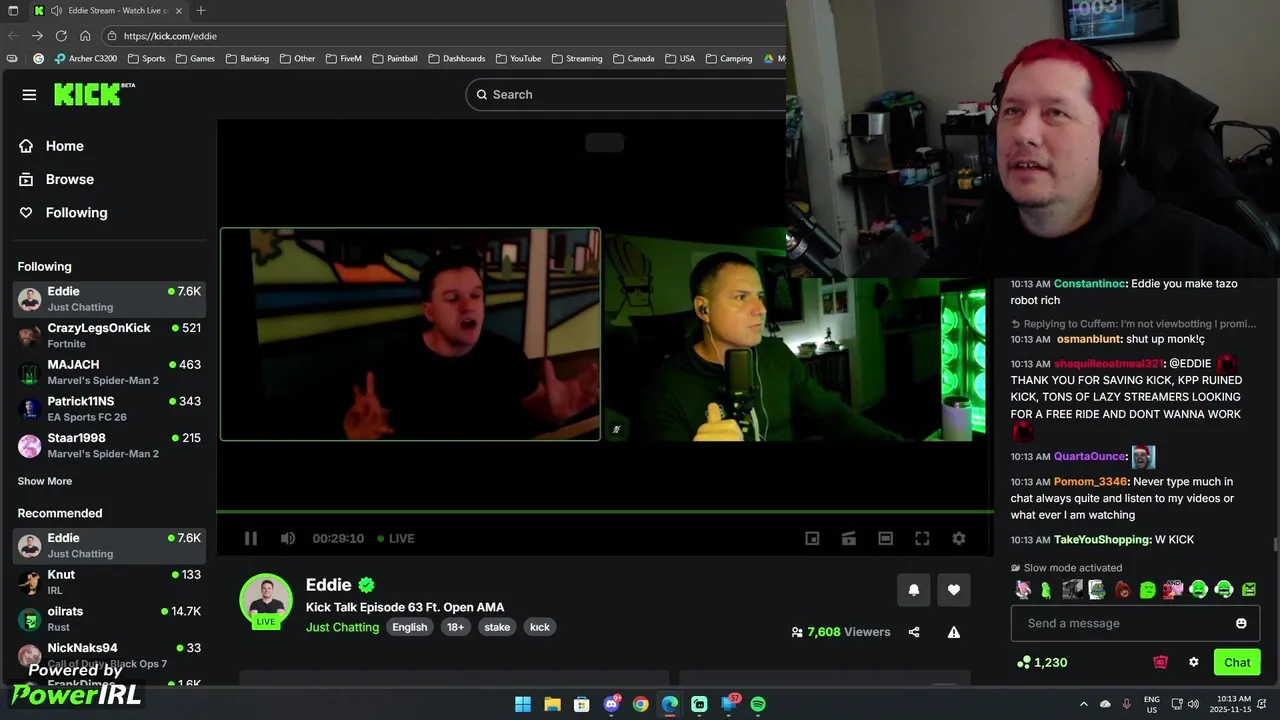Open the emoji picker in chat
This screenshot has height=720, width=1280.
point(1241,623)
